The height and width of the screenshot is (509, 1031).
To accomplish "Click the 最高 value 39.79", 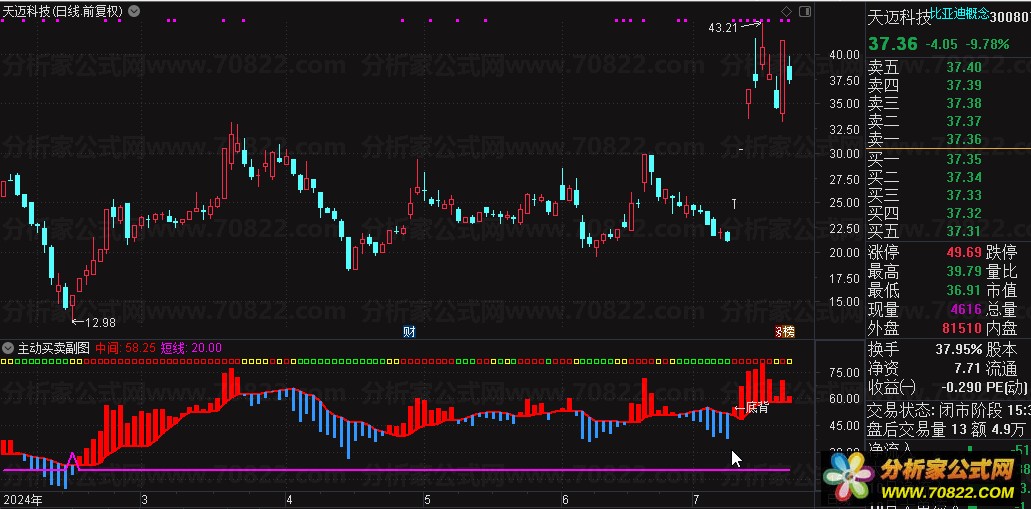I will 964,272.
